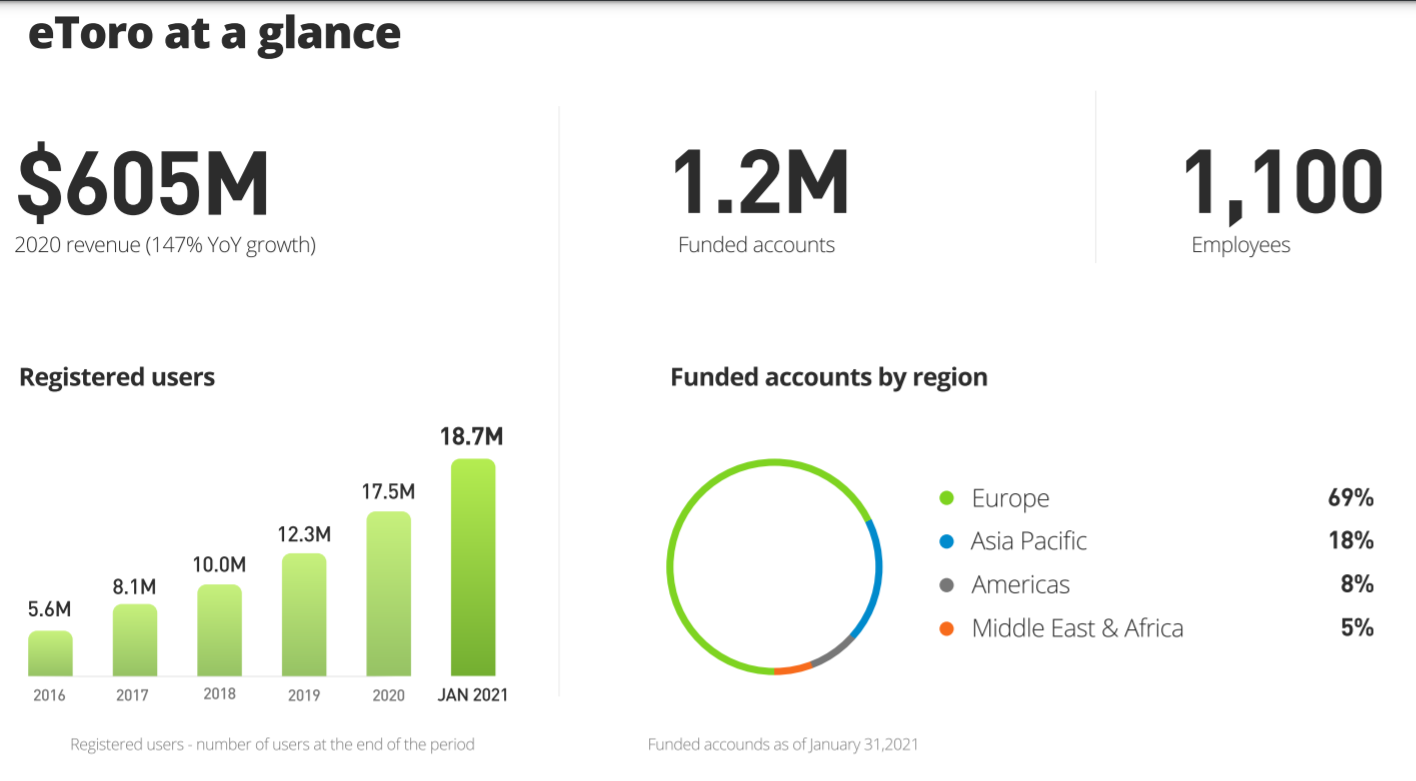
Task: Select the 2019 bar in the chart
Action: [304, 615]
